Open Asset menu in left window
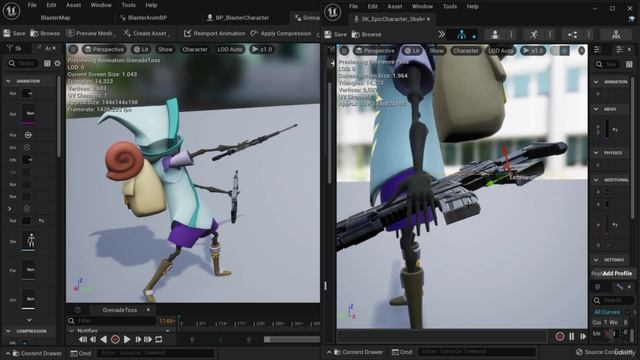 73,5
